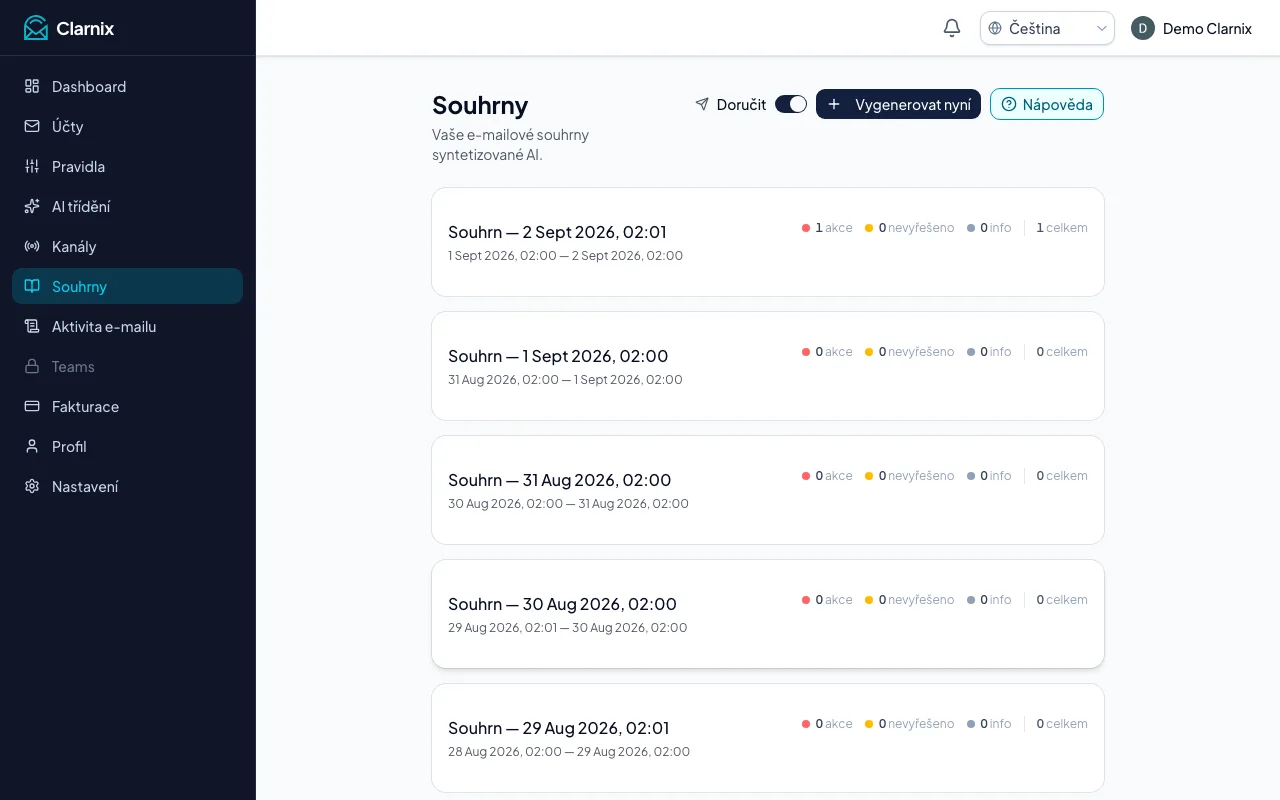Click the question mark icon in Nápověda
Screen dimensions: 1280x800
pyautogui.click(x=1008, y=104)
